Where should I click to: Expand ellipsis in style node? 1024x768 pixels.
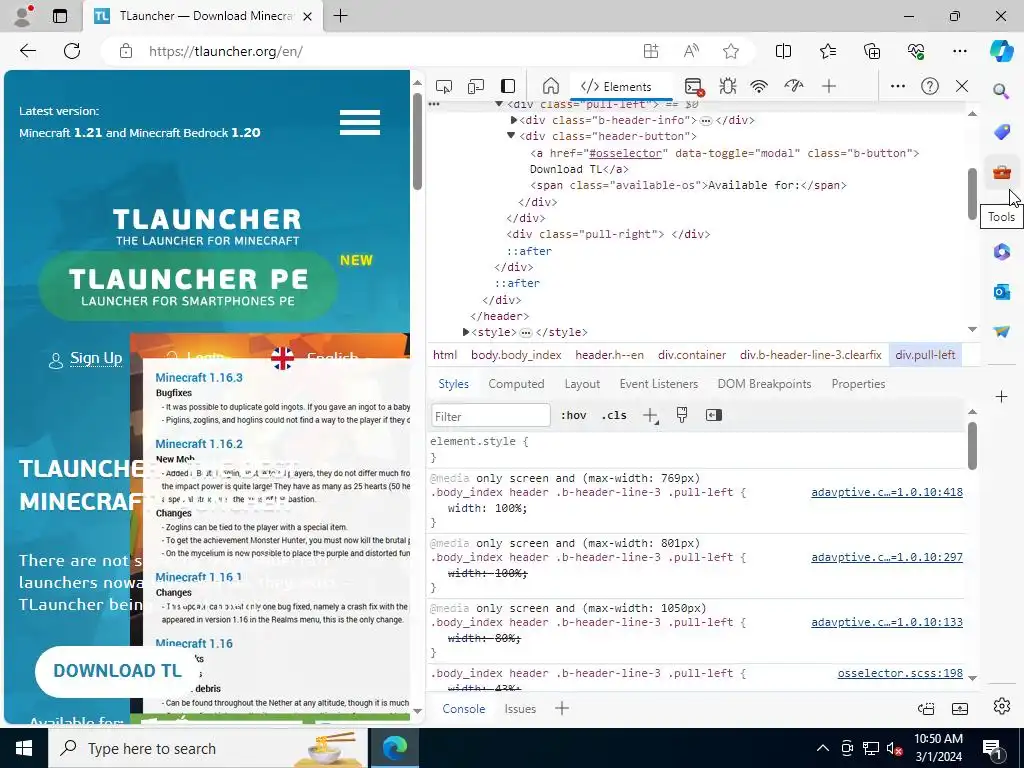[526, 332]
